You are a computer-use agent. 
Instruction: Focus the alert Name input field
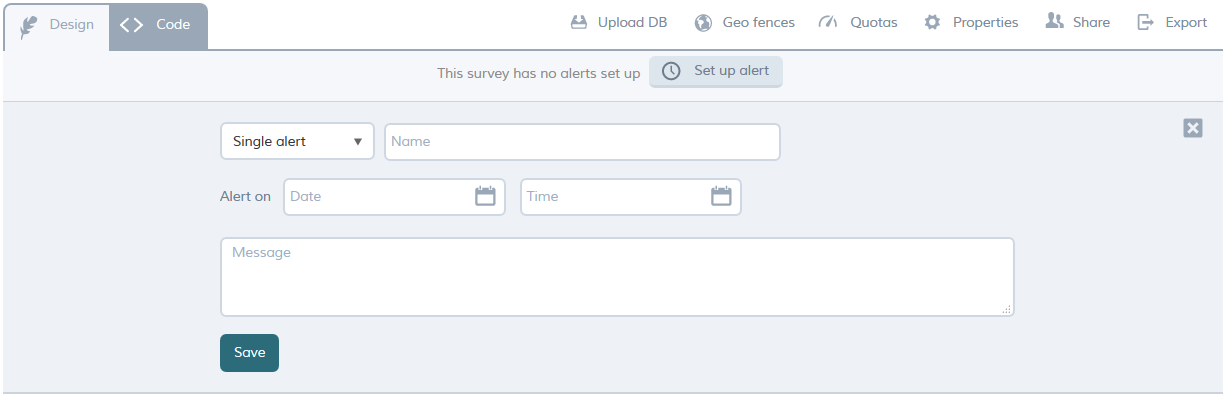click(582, 141)
